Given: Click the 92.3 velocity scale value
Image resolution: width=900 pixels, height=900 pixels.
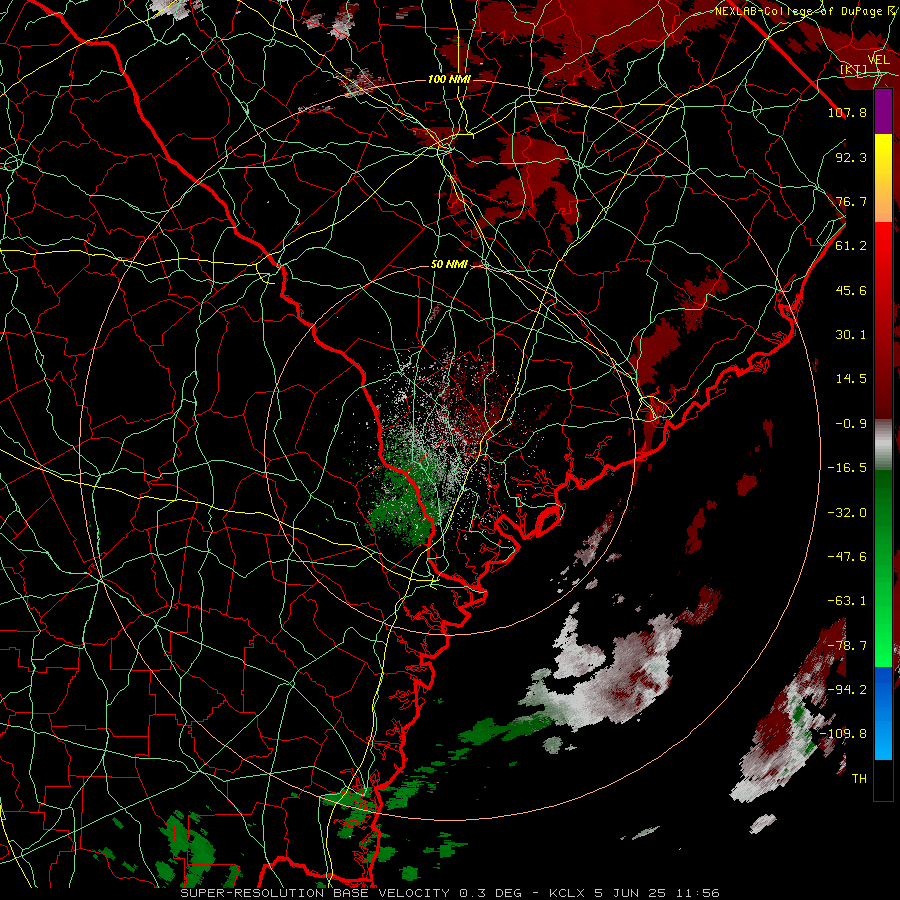Looking at the screenshot, I should (x=851, y=157).
